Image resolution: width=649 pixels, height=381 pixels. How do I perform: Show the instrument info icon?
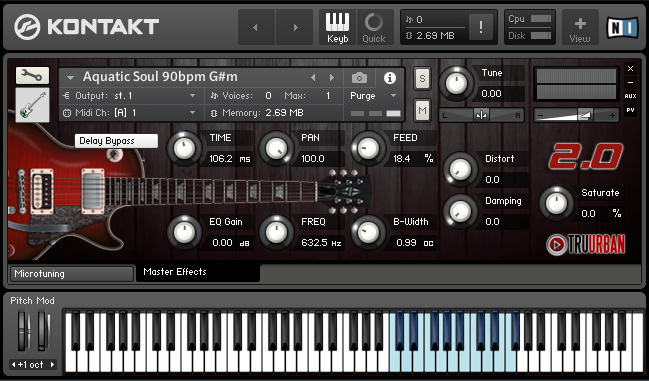[x=389, y=78]
